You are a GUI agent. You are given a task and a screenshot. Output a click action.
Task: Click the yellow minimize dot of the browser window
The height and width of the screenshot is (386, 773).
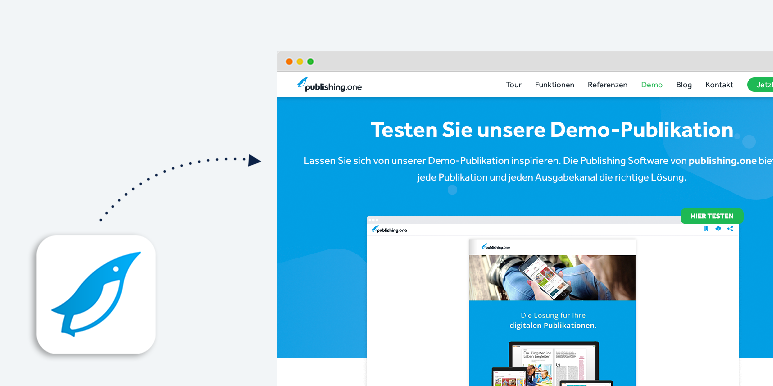[x=300, y=62]
